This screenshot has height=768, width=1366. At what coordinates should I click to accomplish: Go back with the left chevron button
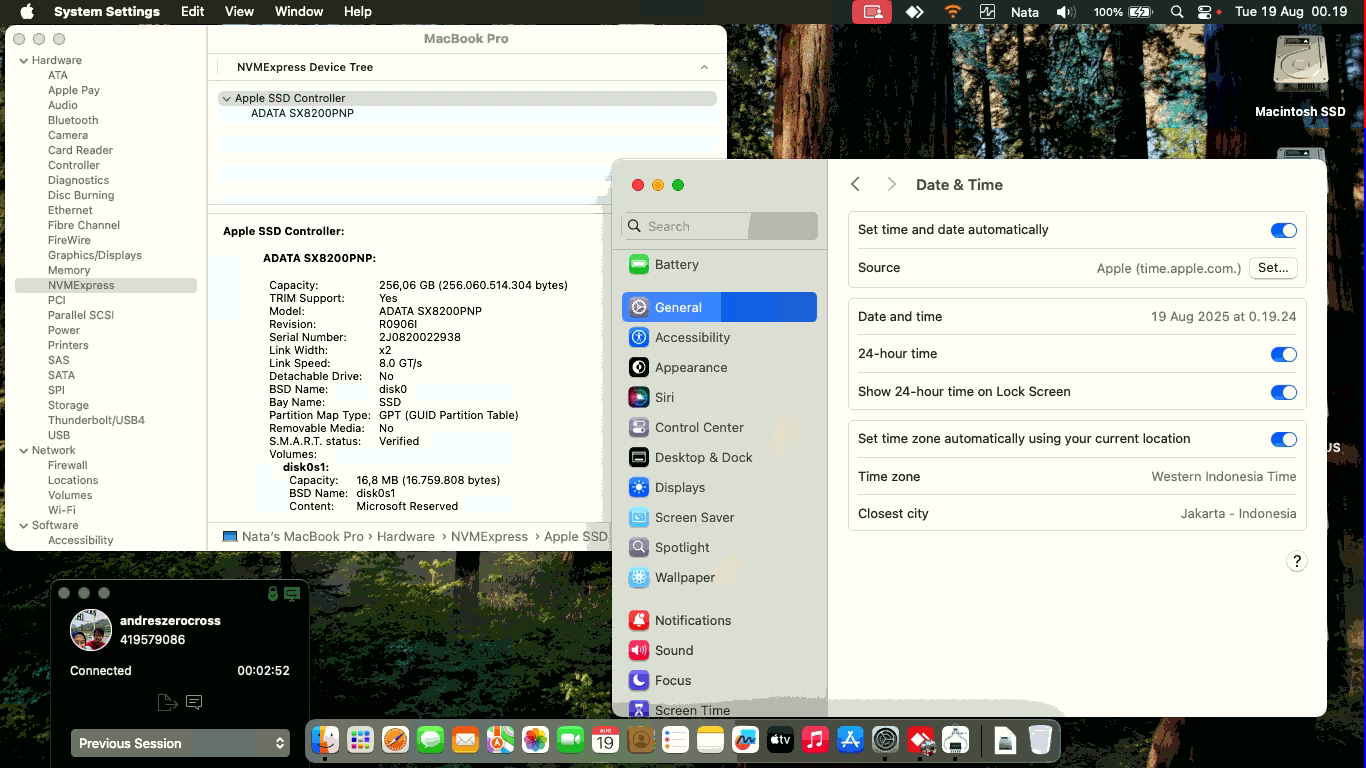855,185
